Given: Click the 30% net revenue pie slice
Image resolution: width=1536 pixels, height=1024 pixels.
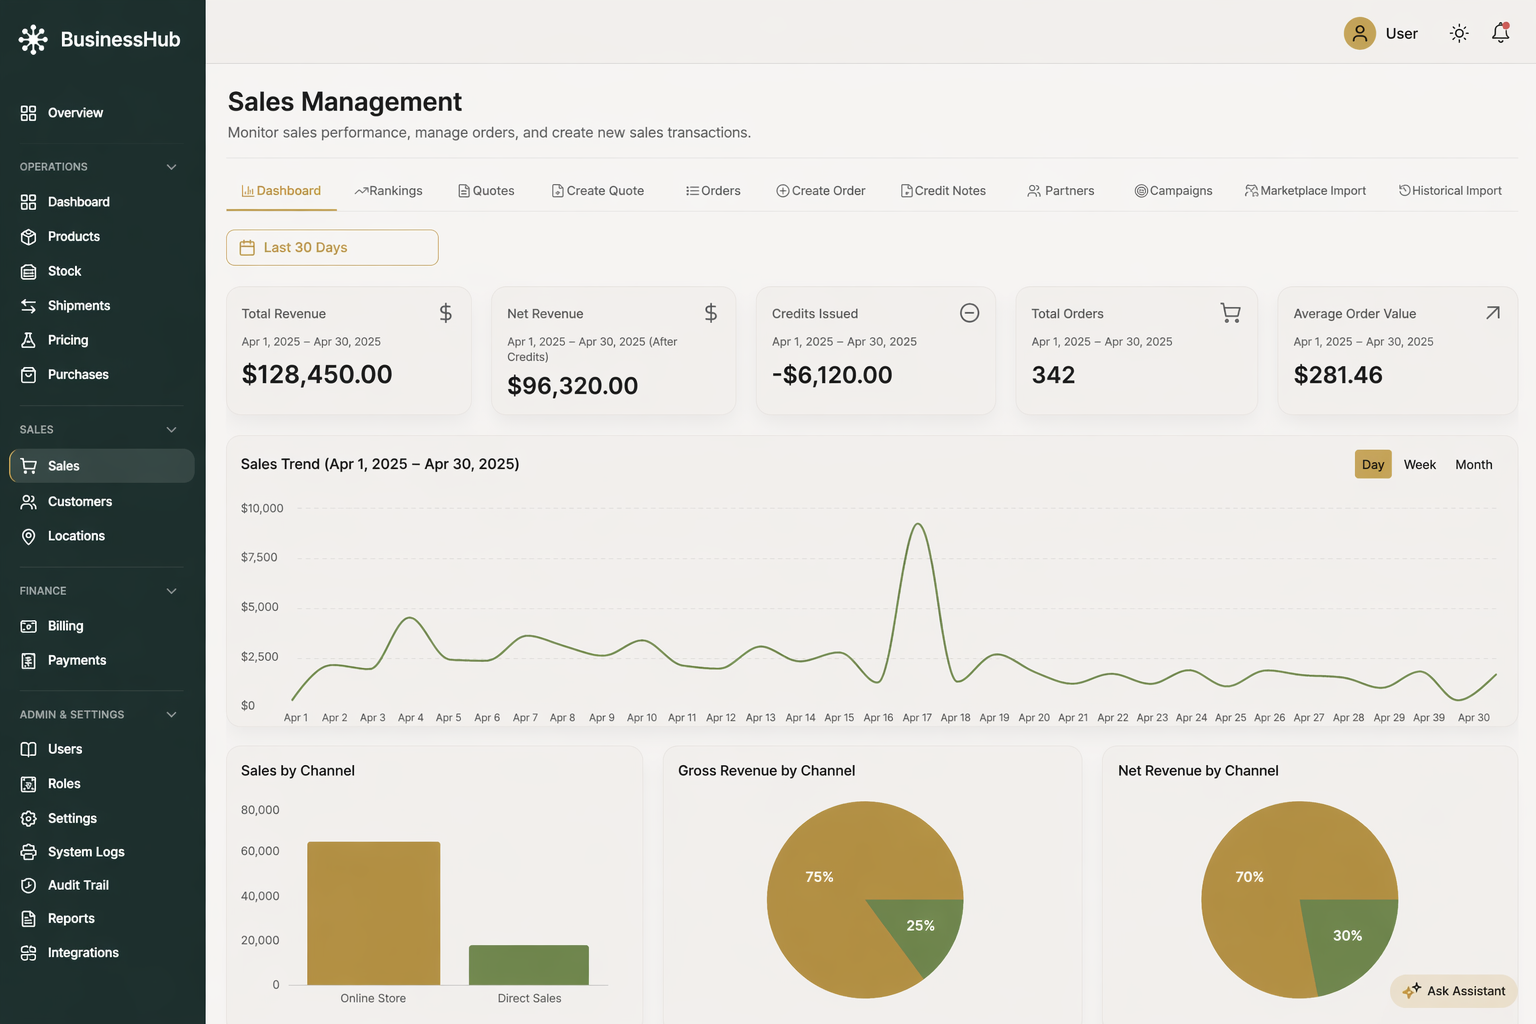Looking at the screenshot, I should coord(1347,936).
